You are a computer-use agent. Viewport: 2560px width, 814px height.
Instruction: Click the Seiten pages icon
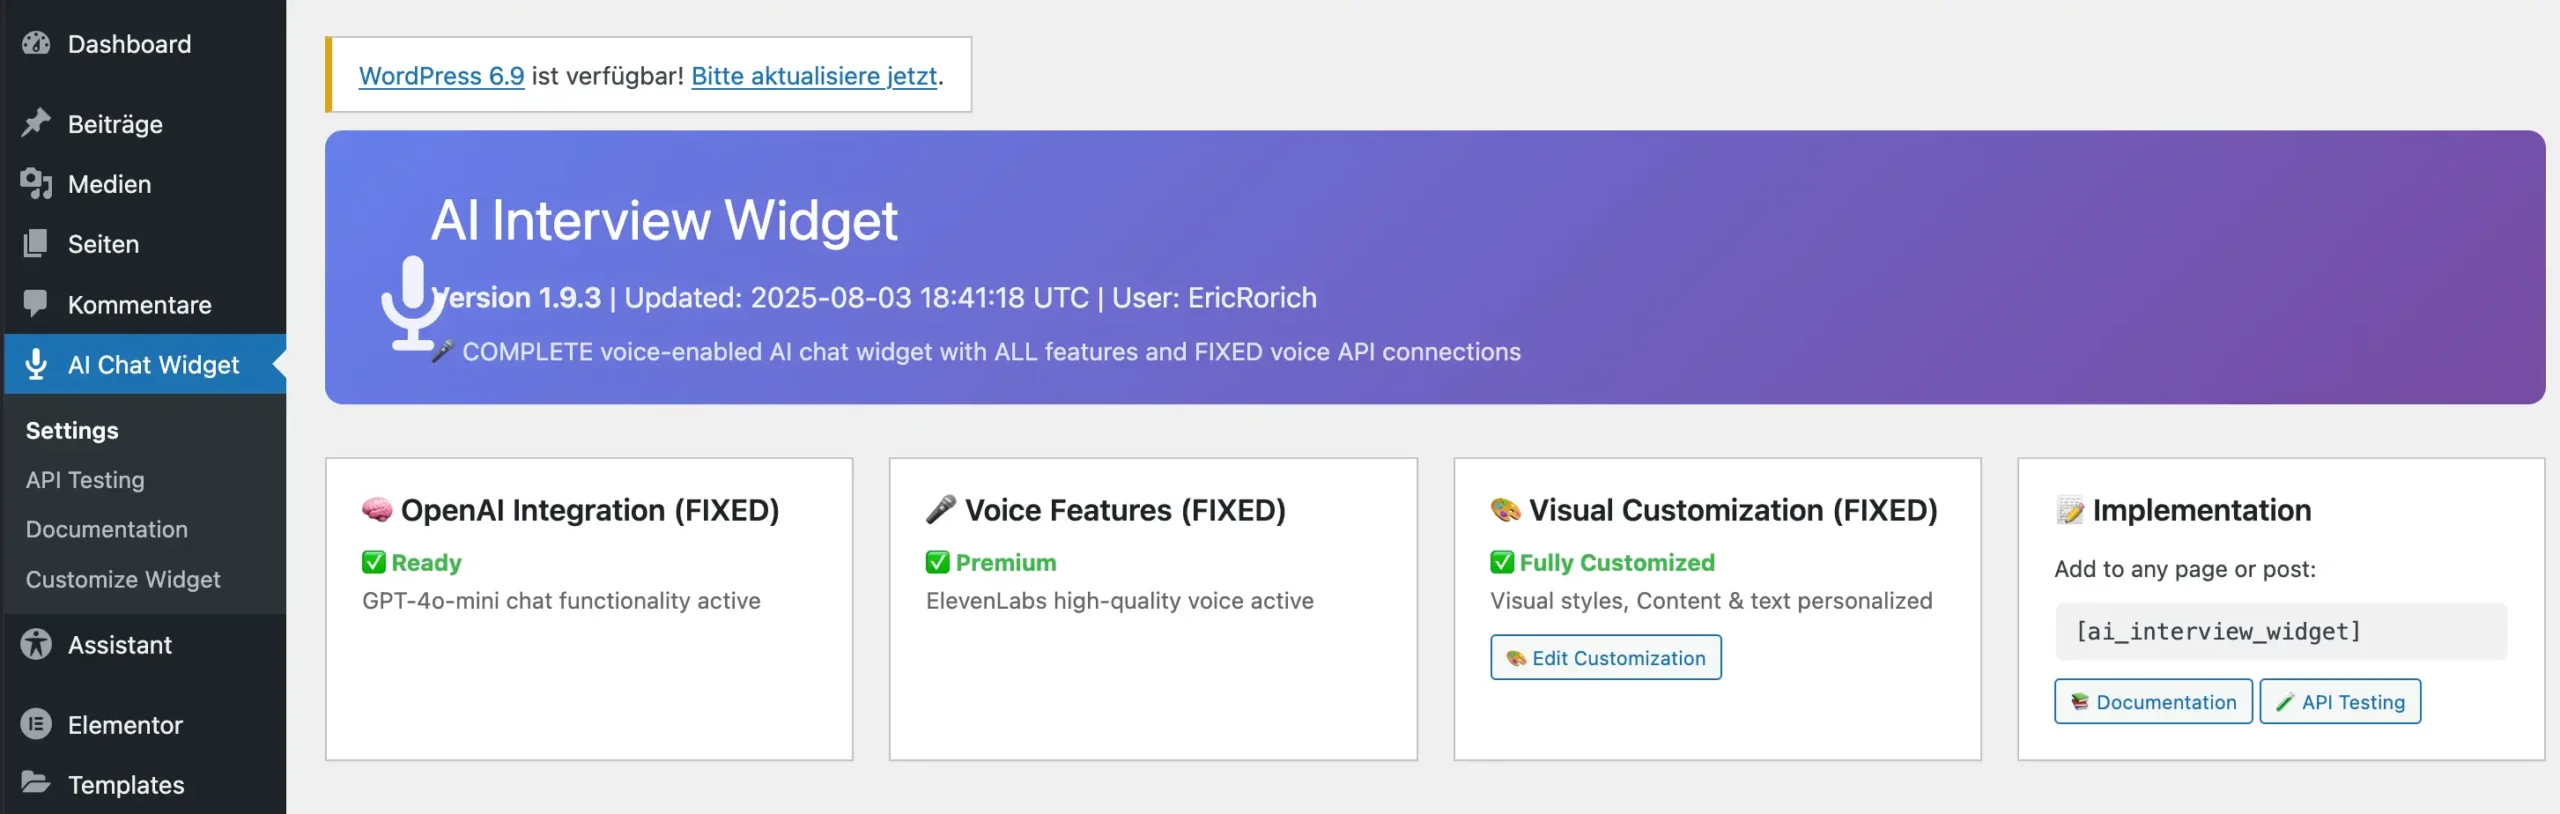pos(36,244)
